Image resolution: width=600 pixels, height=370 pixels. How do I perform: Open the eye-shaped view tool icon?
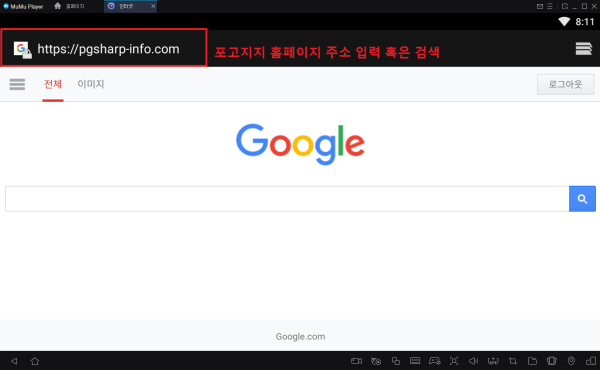pyautogui.click(x=376, y=361)
